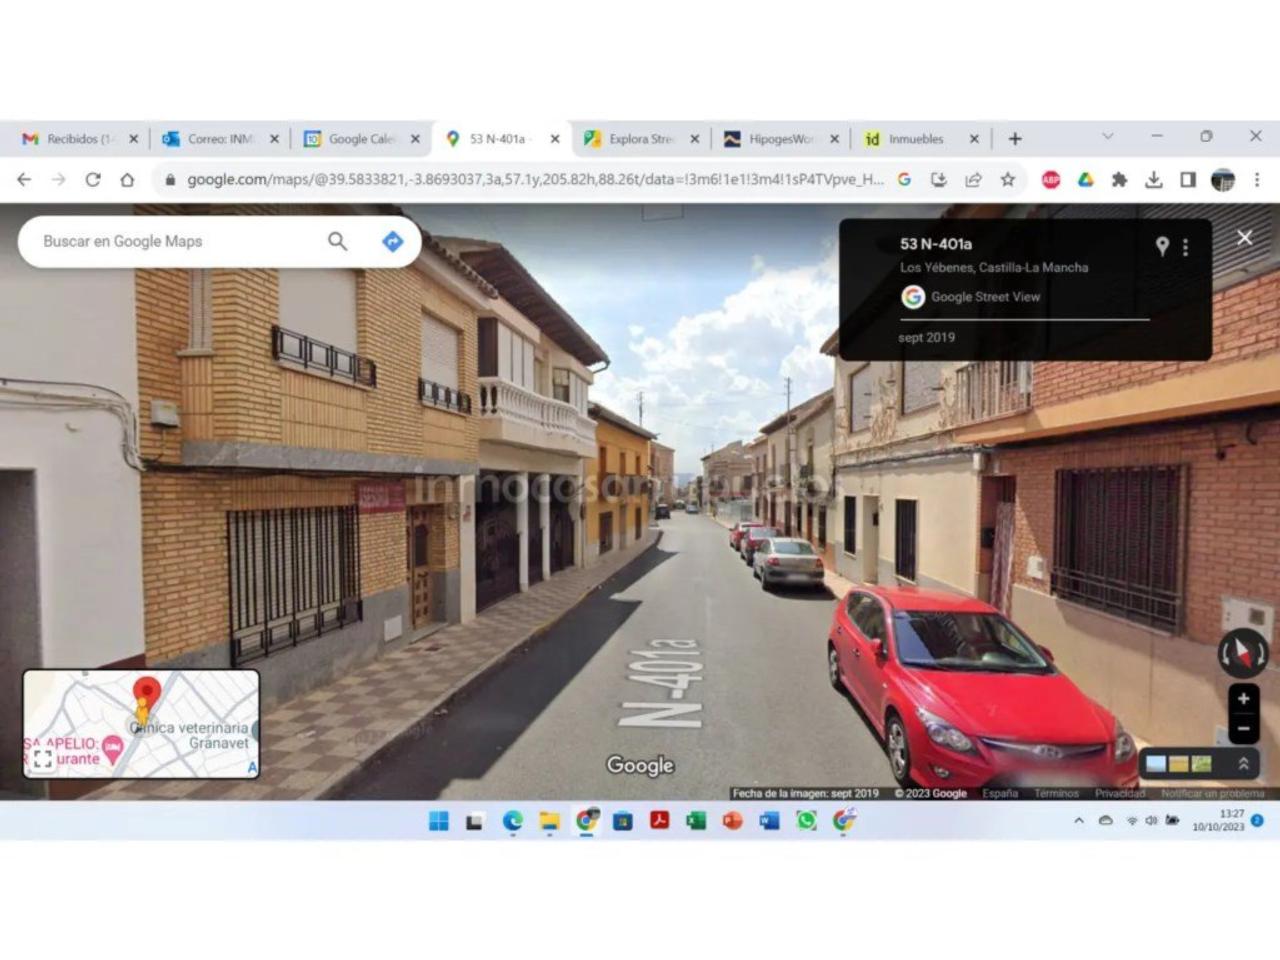This screenshot has width=1280, height=960.
Task: Click the Términos link in the footer
Action: pyautogui.click(x=1056, y=793)
